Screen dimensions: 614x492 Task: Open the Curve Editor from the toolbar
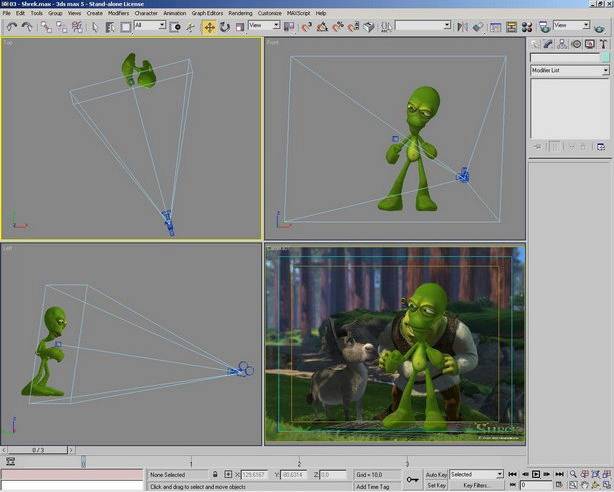[496, 27]
